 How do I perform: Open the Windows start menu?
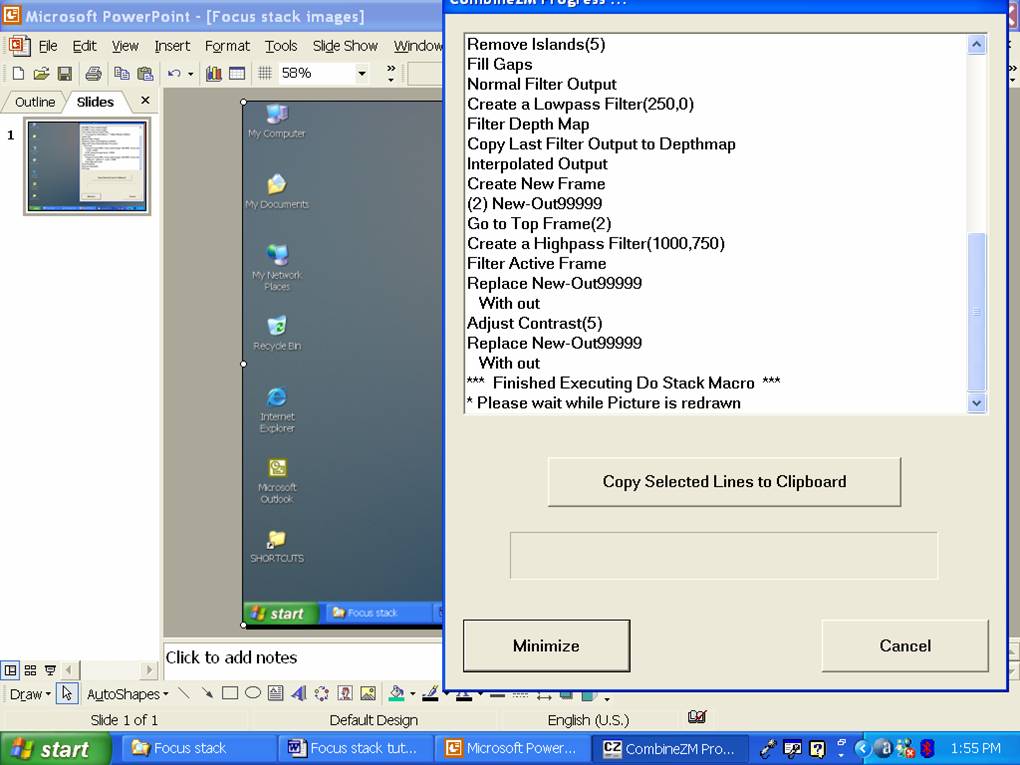(56, 749)
